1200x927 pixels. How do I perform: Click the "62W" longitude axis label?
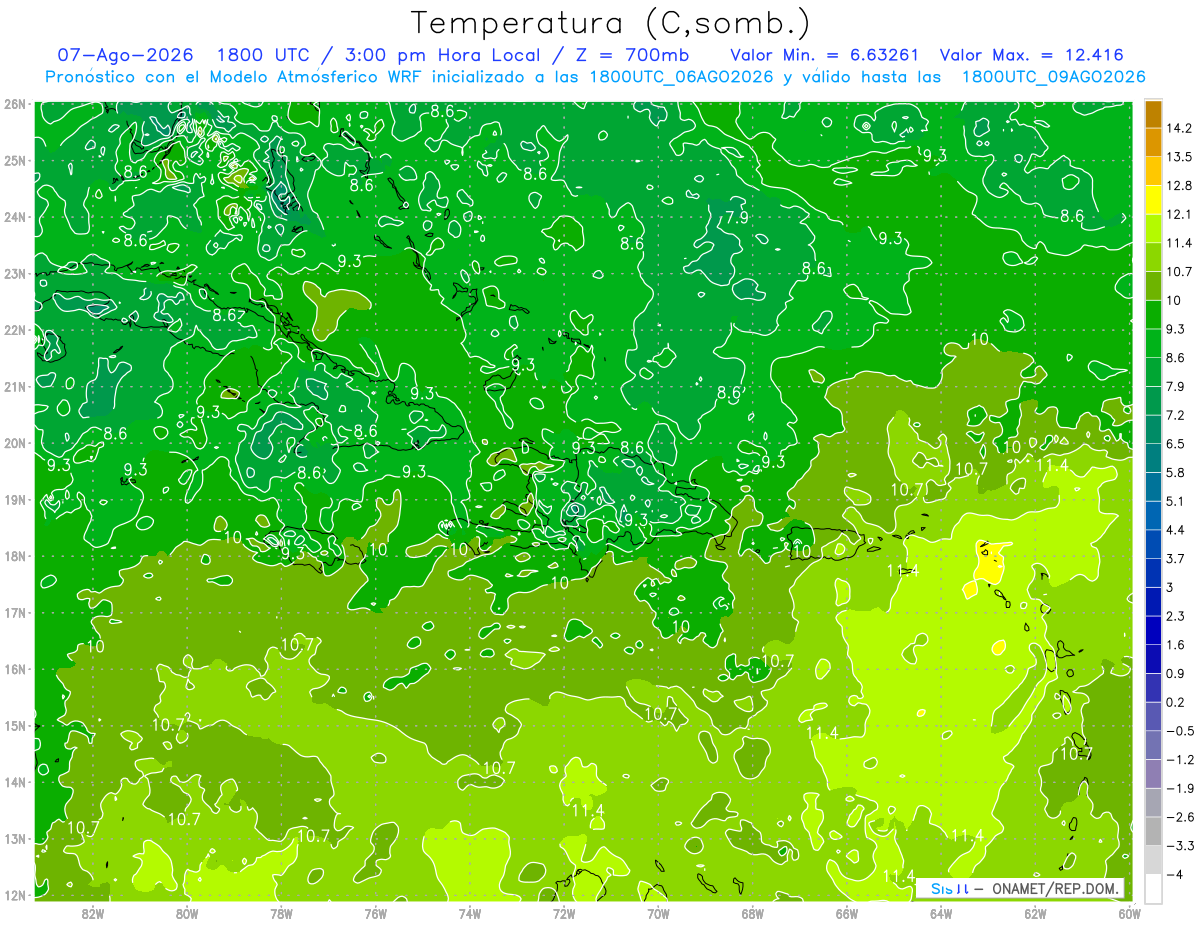[1036, 913]
